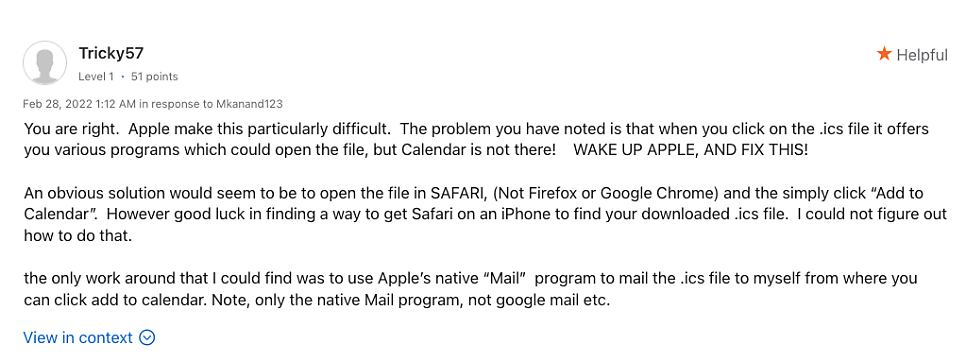Click the 51 points label
The height and width of the screenshot is (362, 966).
click(154, 77)
